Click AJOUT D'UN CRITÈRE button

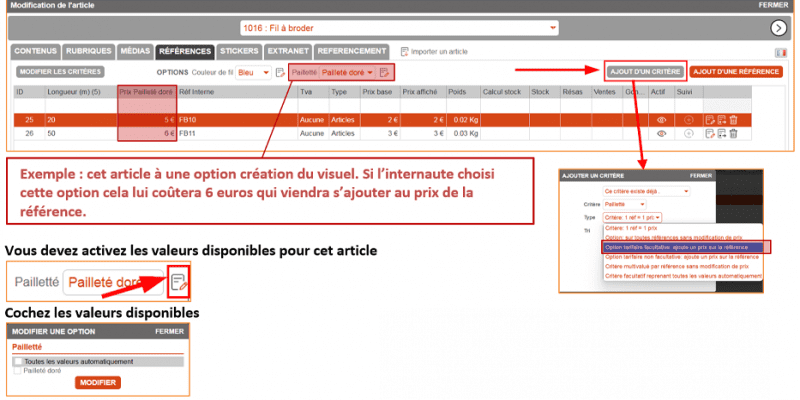tap(645, 72)
